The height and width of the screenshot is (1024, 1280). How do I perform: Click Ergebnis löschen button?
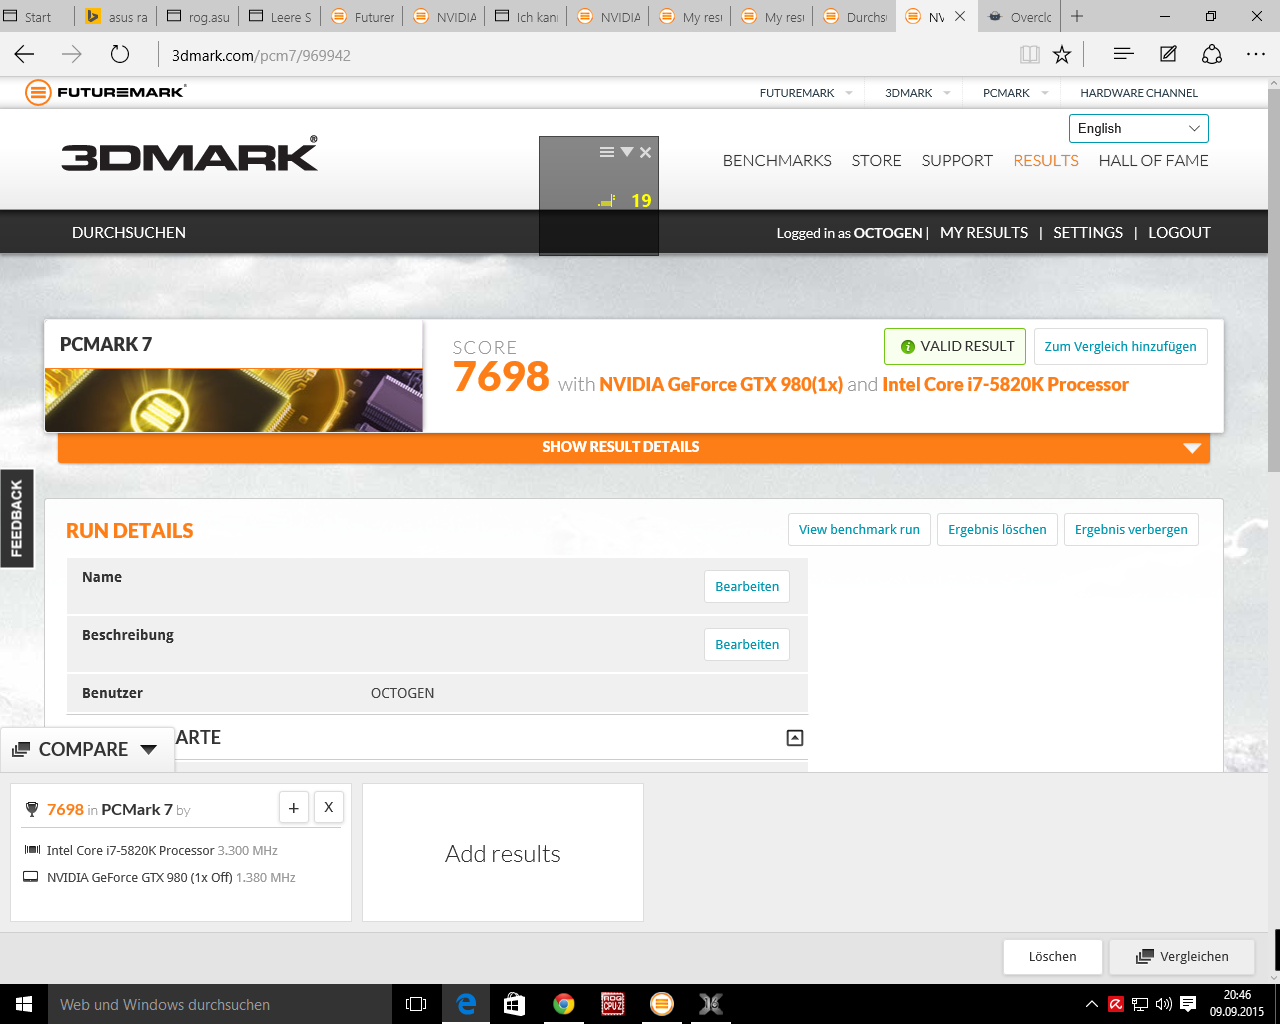click(997, 529)
